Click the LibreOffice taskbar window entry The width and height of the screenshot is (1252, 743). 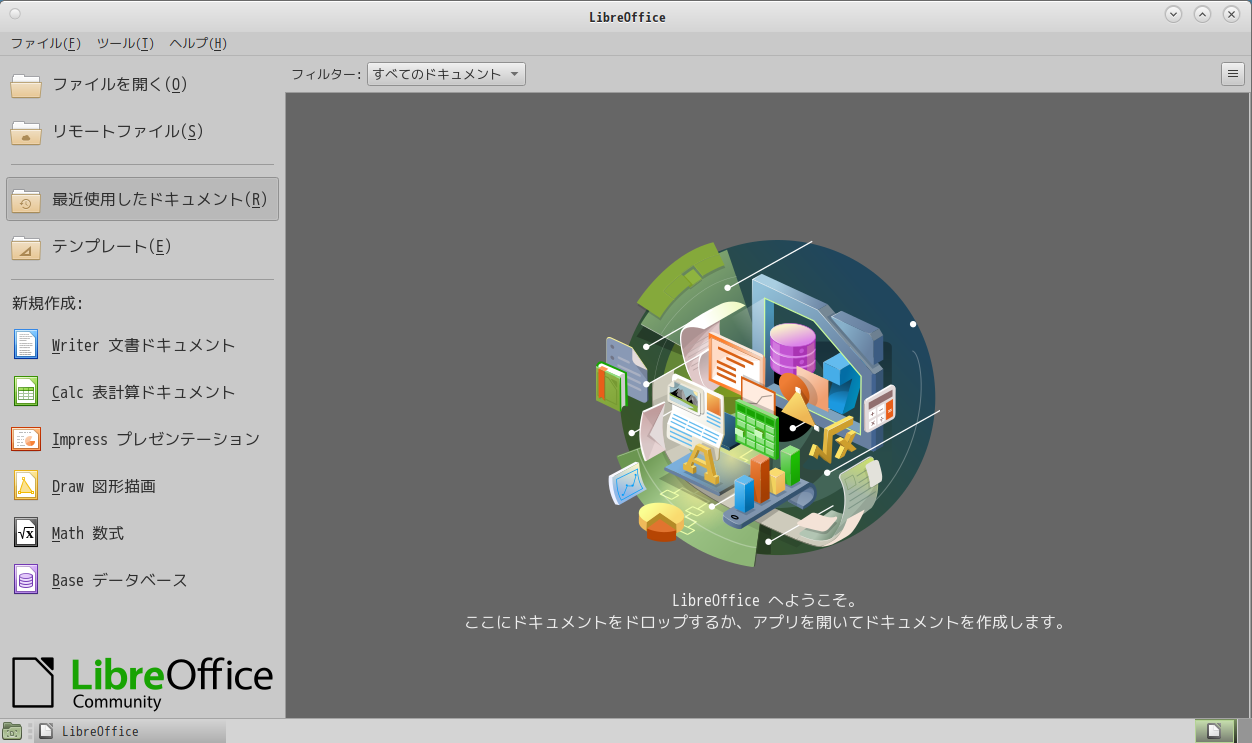(130, 731)
